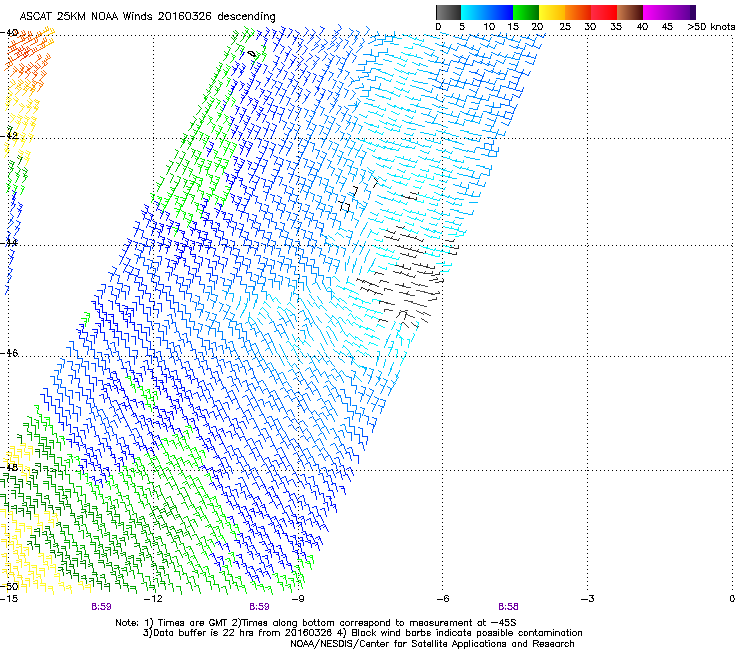Click the note 'Data buffer is 22 hrs'
This screenshot has width=740, height=650.
[x=203, y=633]
